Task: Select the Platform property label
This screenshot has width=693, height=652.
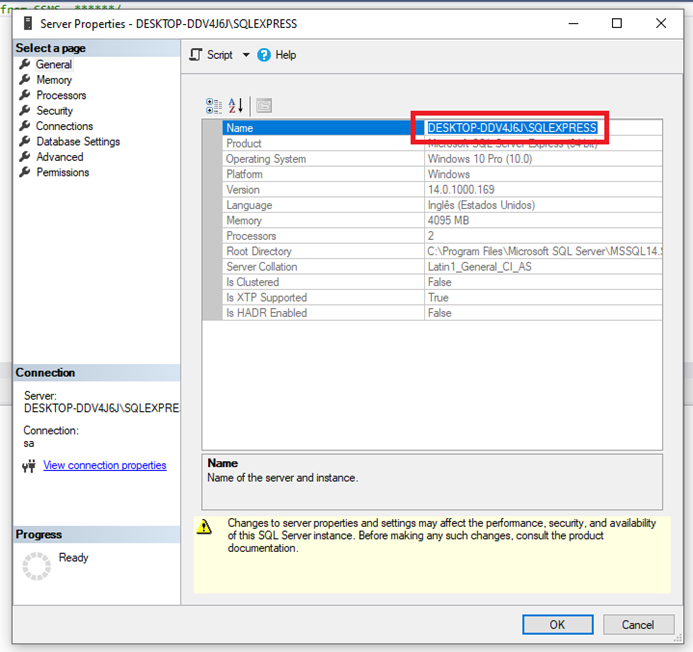Action: point(244,174)
